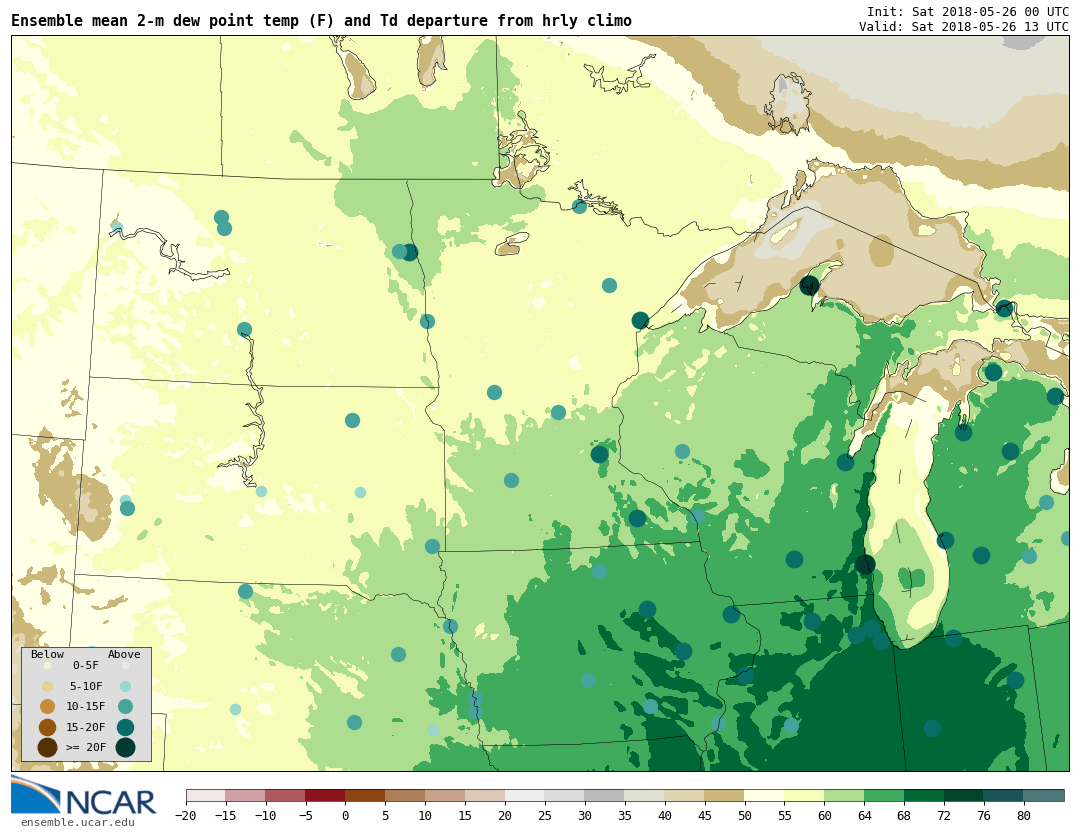Click the '5-10F' legend label
1080x834 pixels.
86,686
